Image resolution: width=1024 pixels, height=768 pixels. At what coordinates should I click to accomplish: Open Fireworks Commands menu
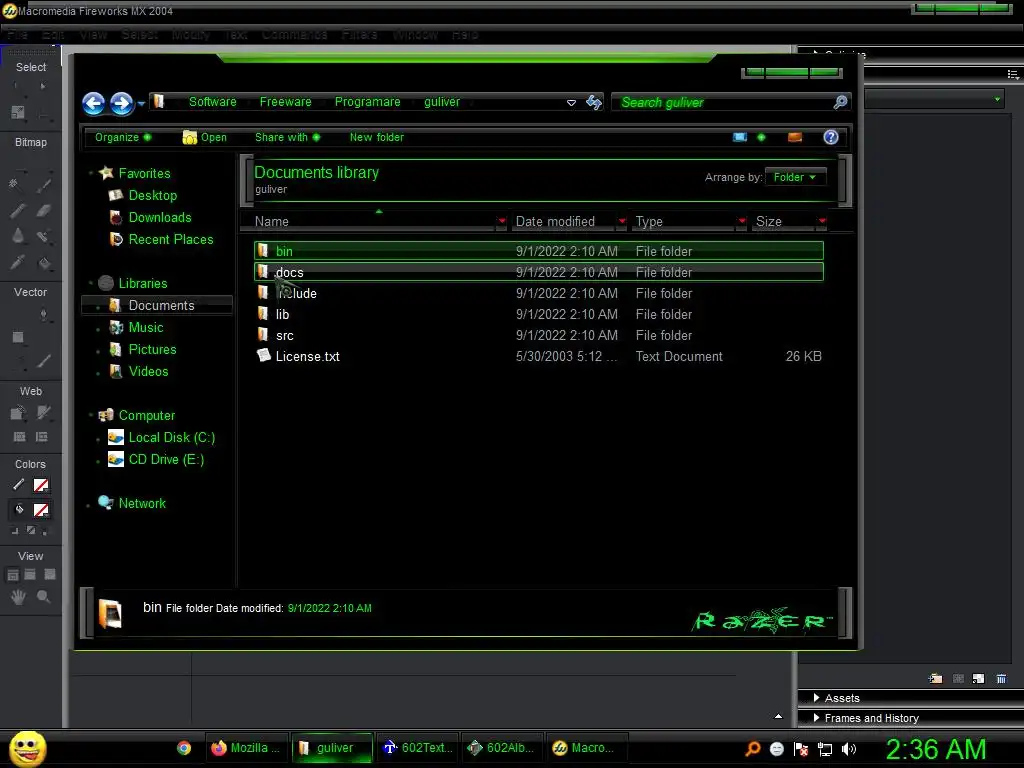coord(295,35)
